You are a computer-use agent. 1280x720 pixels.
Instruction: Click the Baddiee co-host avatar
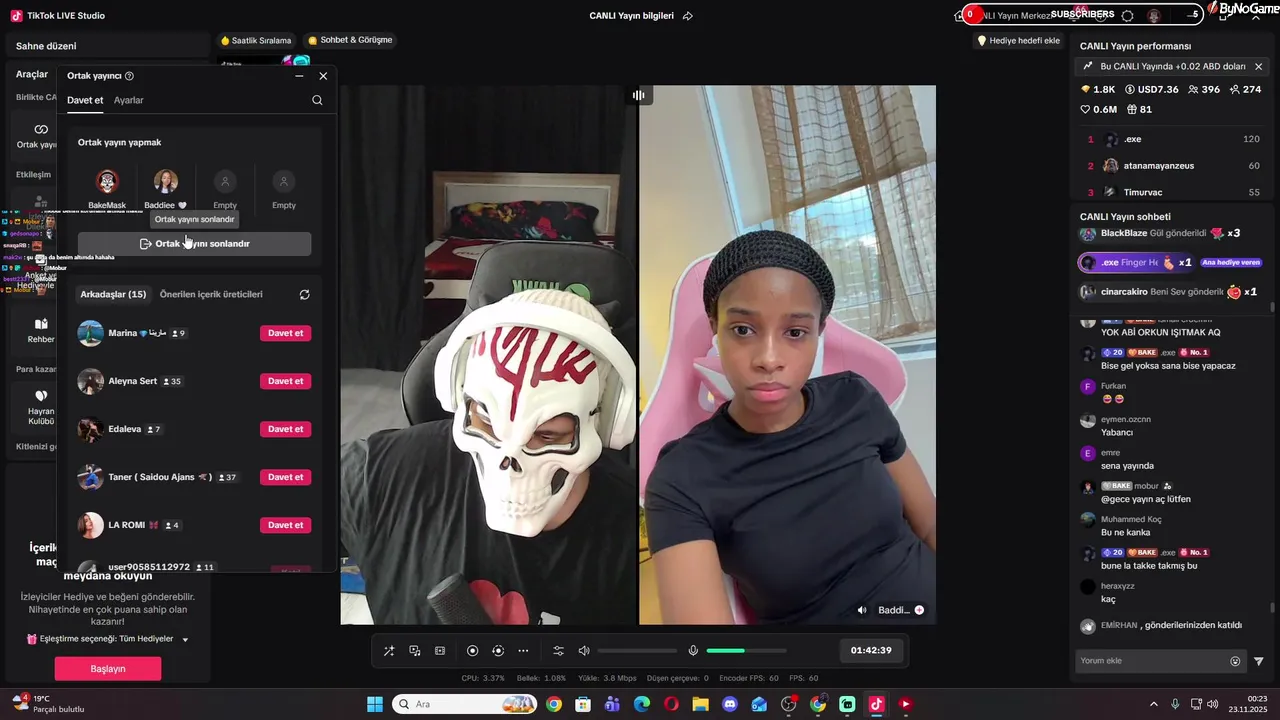pos(166,182)
